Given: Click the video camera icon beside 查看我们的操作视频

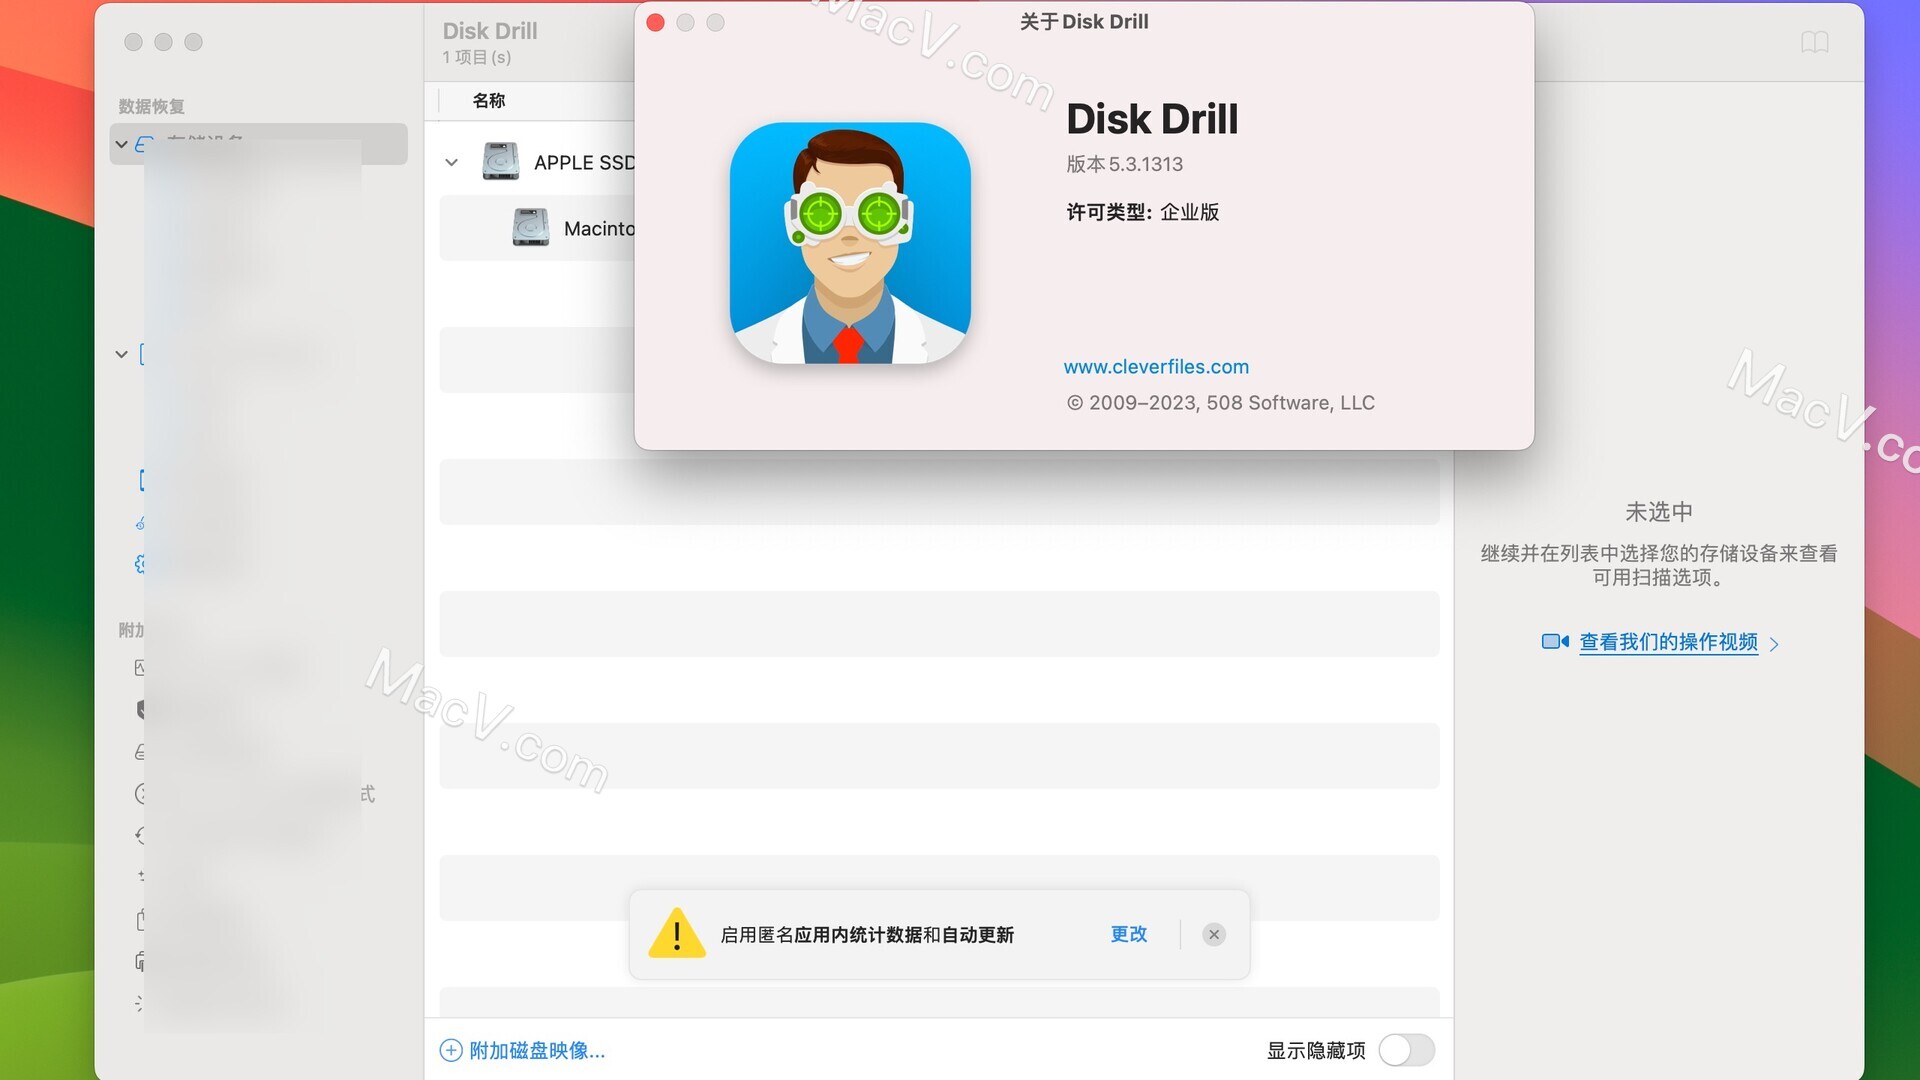Looking at the screenshot, I should [1555, 641].
